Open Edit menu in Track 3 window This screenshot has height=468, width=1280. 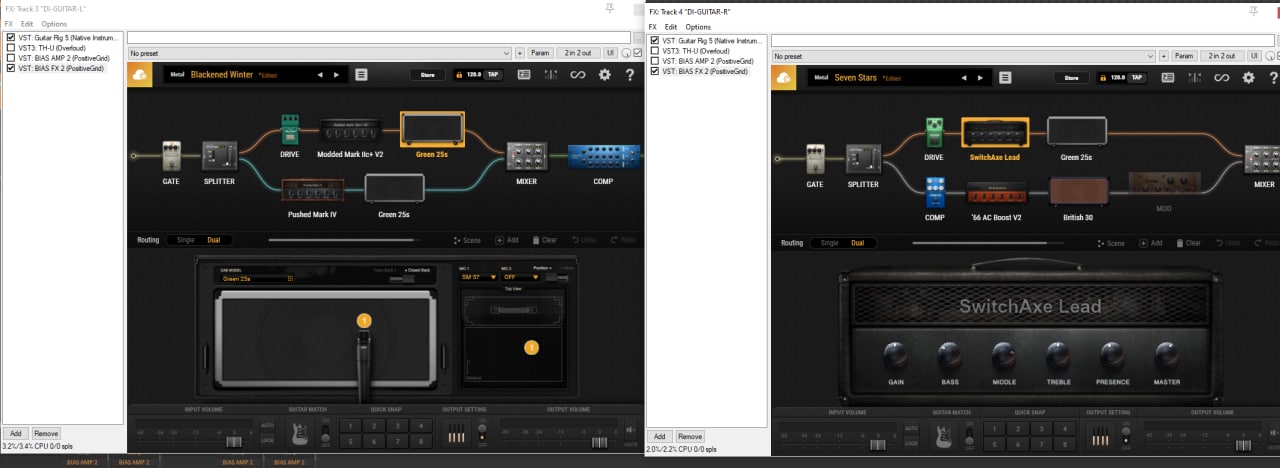coord(27,23)
